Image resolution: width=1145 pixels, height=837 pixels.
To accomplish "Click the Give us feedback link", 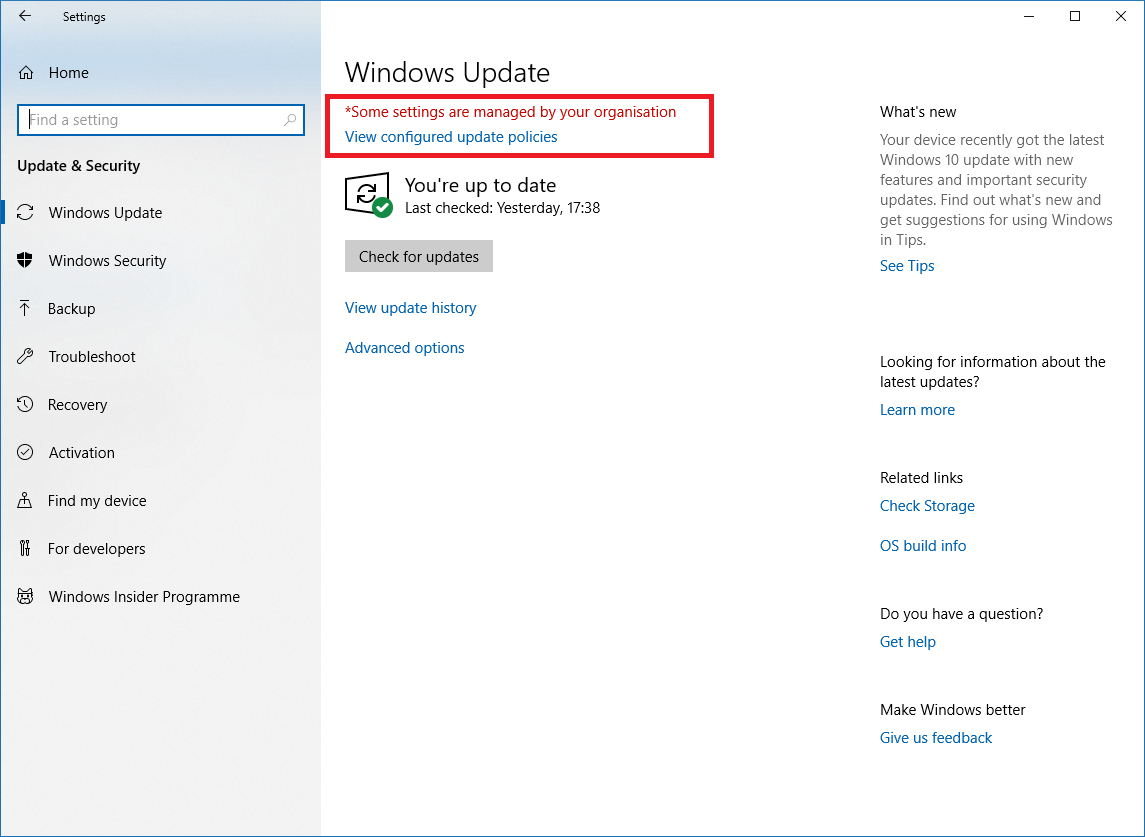I will [936, 738].
